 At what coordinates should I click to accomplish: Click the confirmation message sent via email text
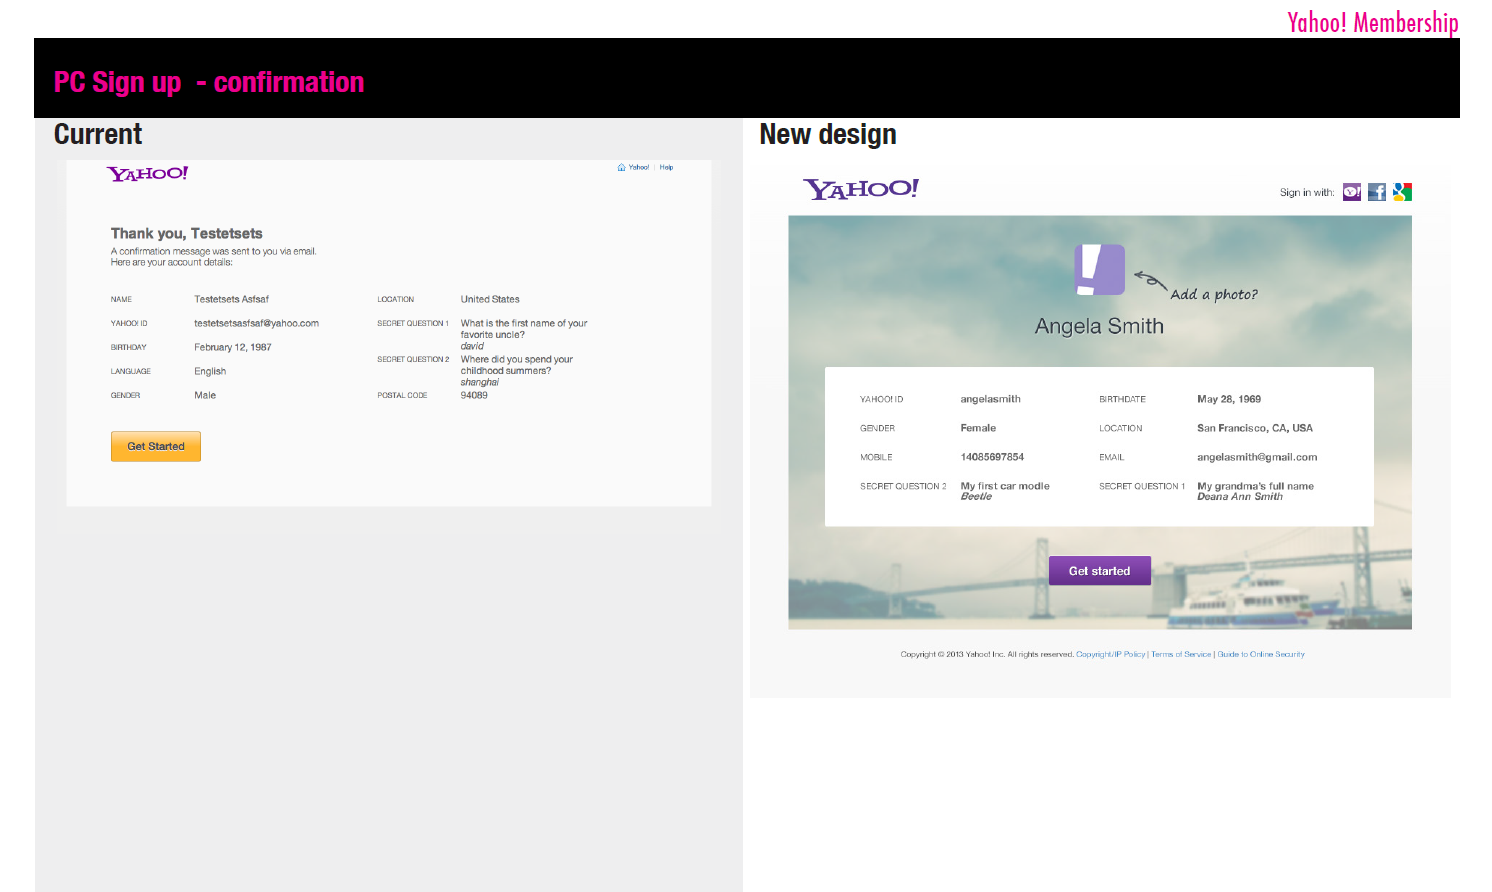(214, 251)
